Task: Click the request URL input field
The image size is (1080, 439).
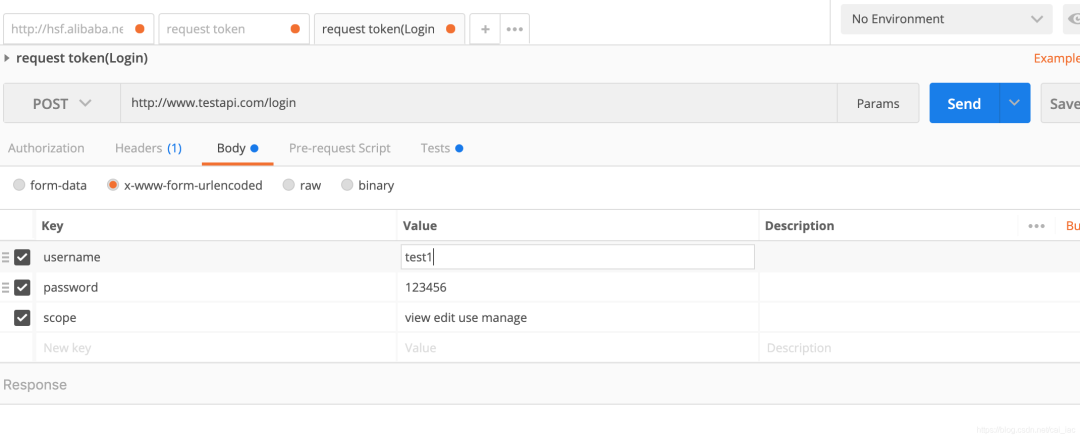Action: click(478, 103)
